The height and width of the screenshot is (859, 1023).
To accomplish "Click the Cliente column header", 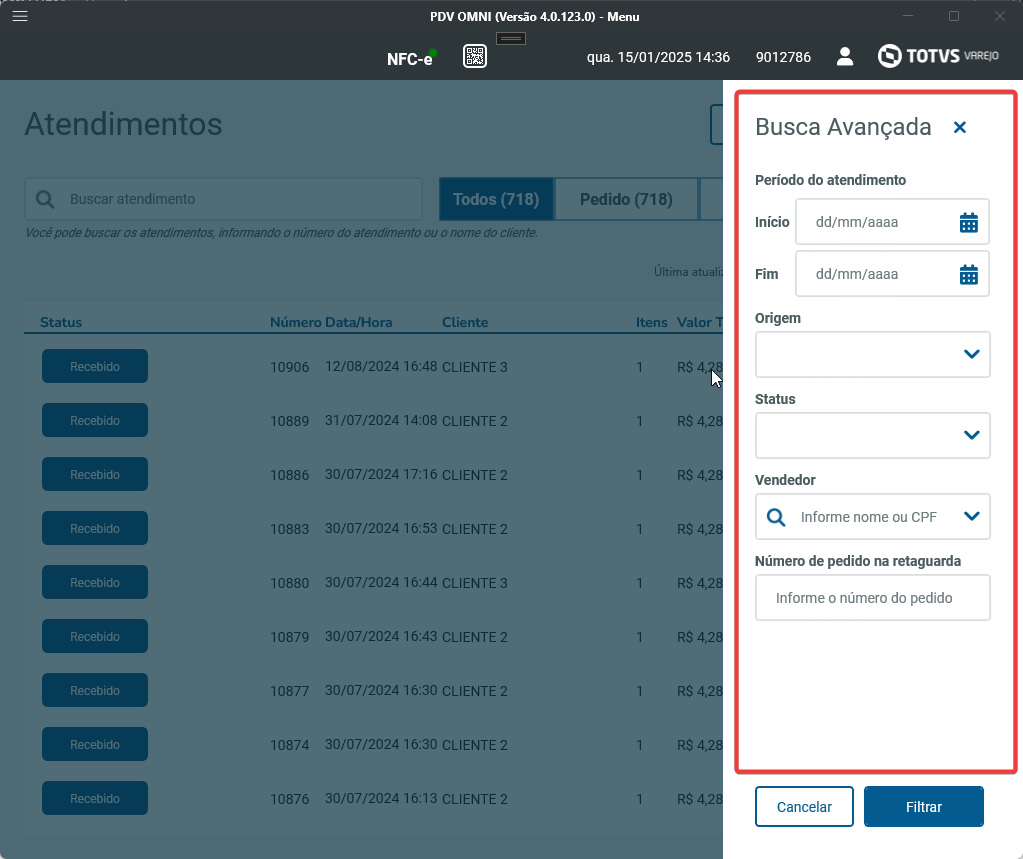I will click(465, 322).
